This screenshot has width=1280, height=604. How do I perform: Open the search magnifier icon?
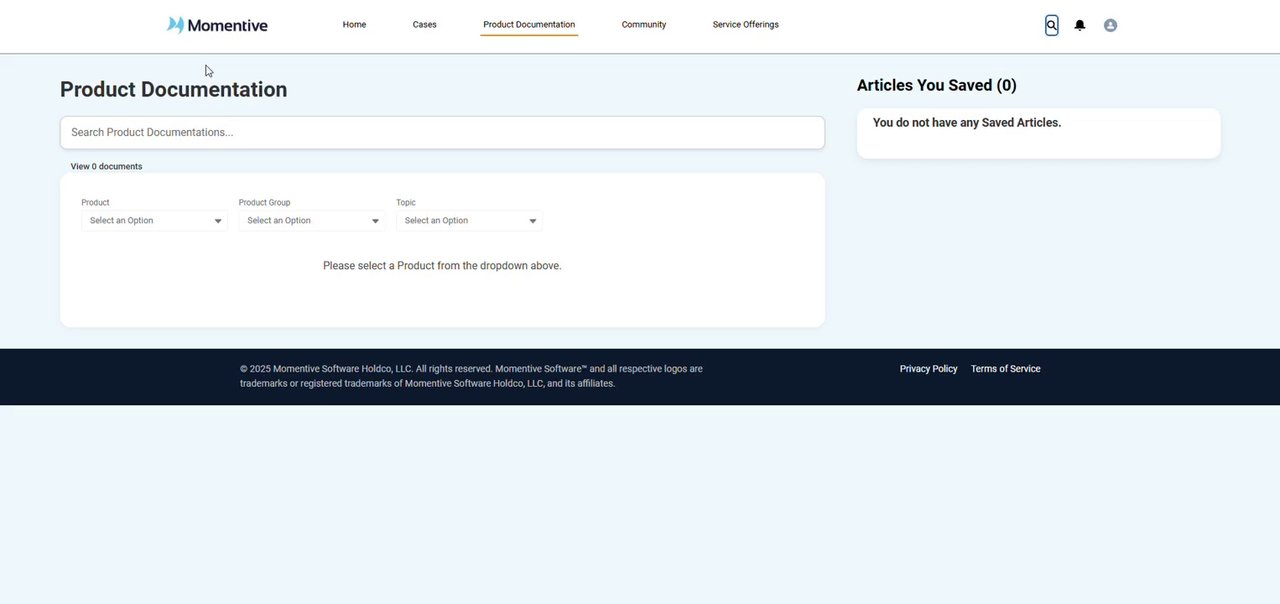[1051, 25]
